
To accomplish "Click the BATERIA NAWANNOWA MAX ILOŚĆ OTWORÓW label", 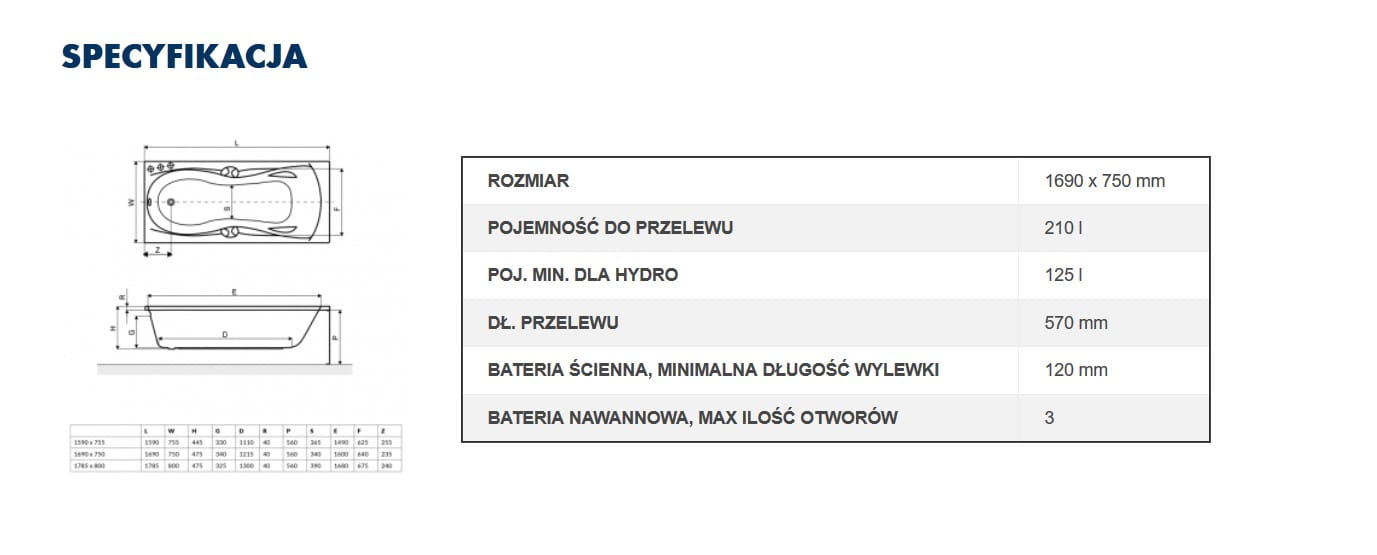I will pyautogui.click(x=692, y=417).
